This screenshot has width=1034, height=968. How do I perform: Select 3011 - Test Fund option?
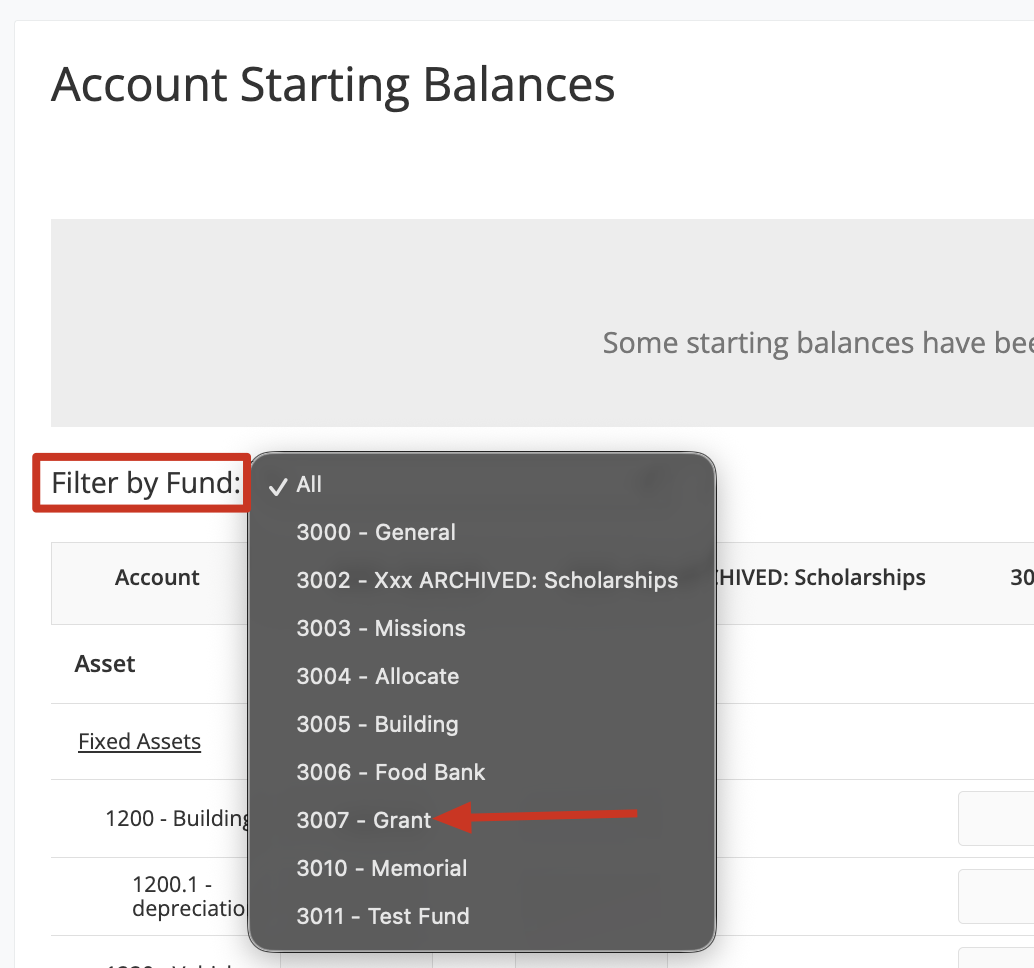[383, 916]
